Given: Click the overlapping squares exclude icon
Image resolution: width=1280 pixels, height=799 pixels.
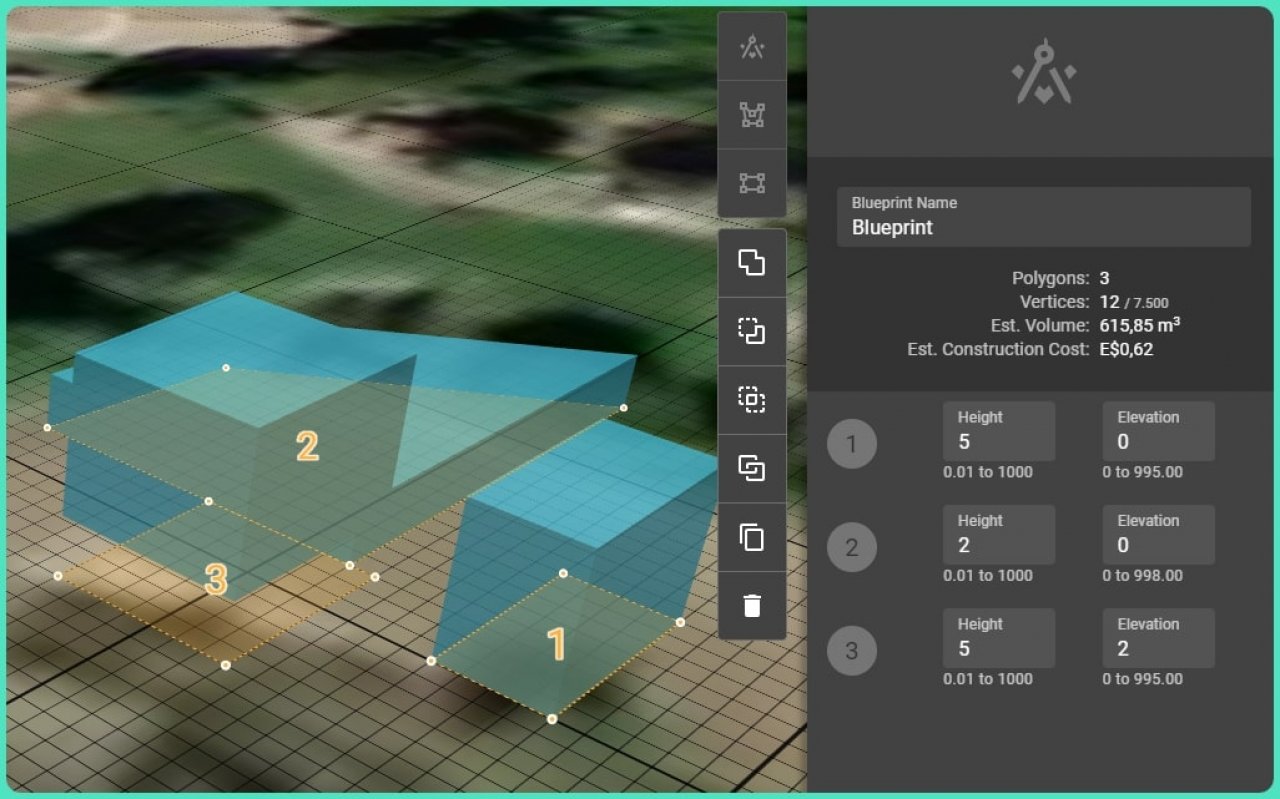Looking at the screenshot, I should coord(752,468).
